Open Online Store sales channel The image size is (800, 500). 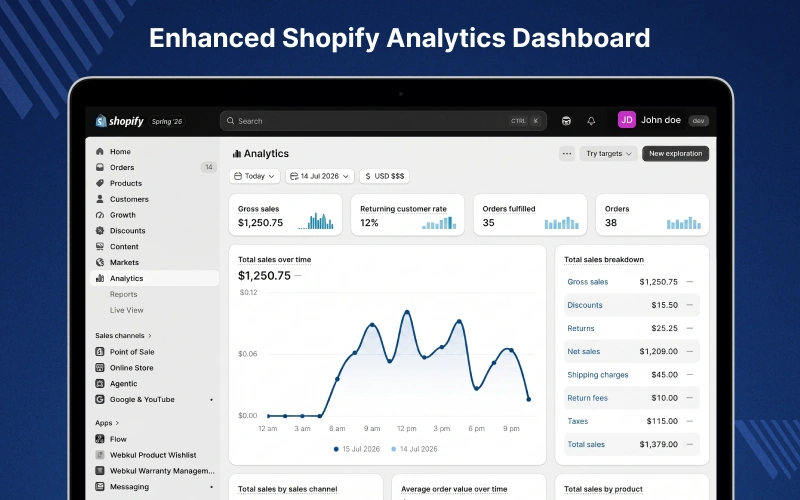click(x=155, y=367)
